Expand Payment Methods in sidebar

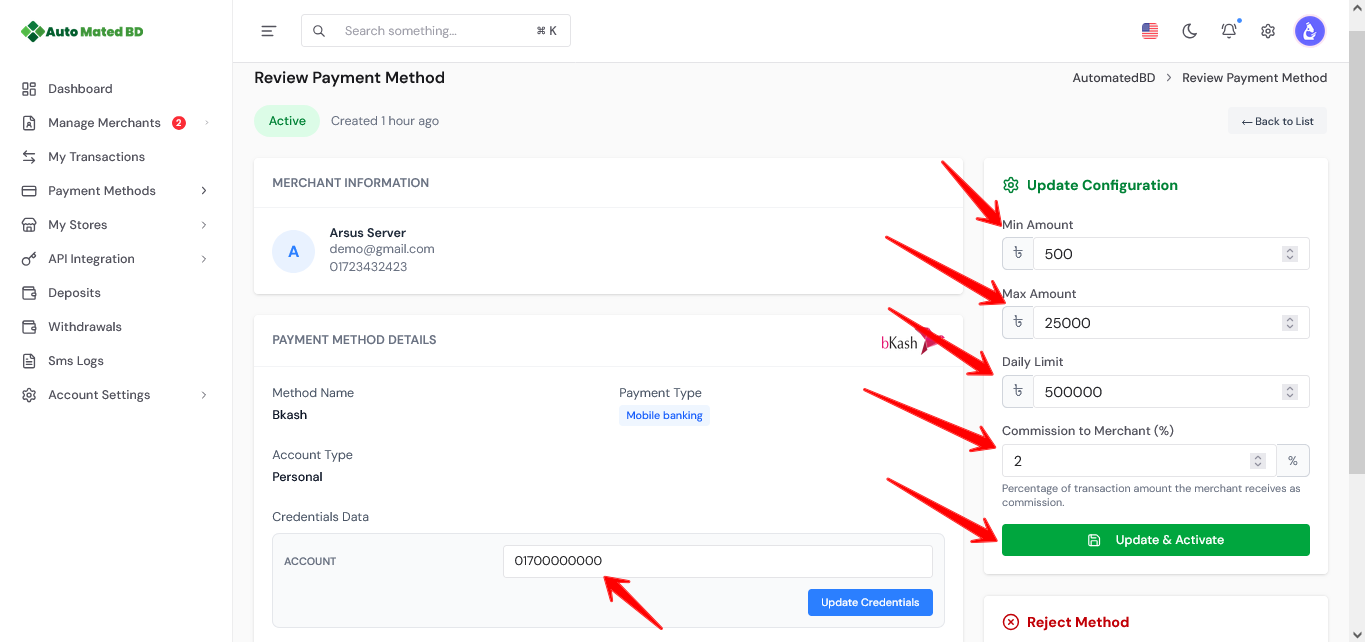click(102, 190)
